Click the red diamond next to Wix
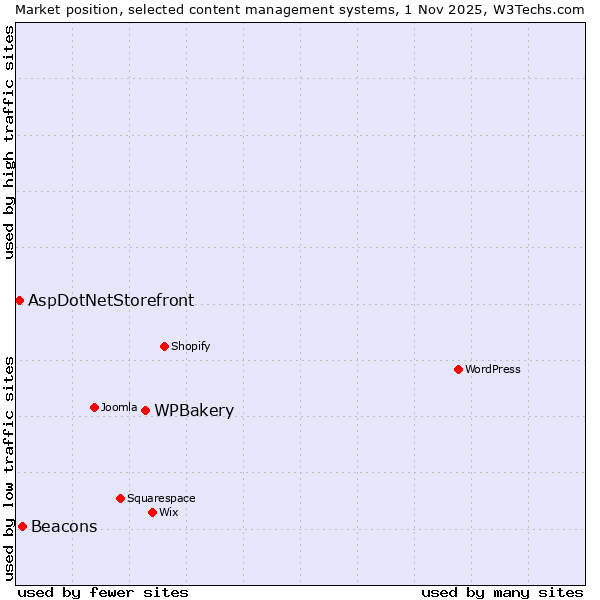This screenshot has height=600, width=600. tap(152, 512)
